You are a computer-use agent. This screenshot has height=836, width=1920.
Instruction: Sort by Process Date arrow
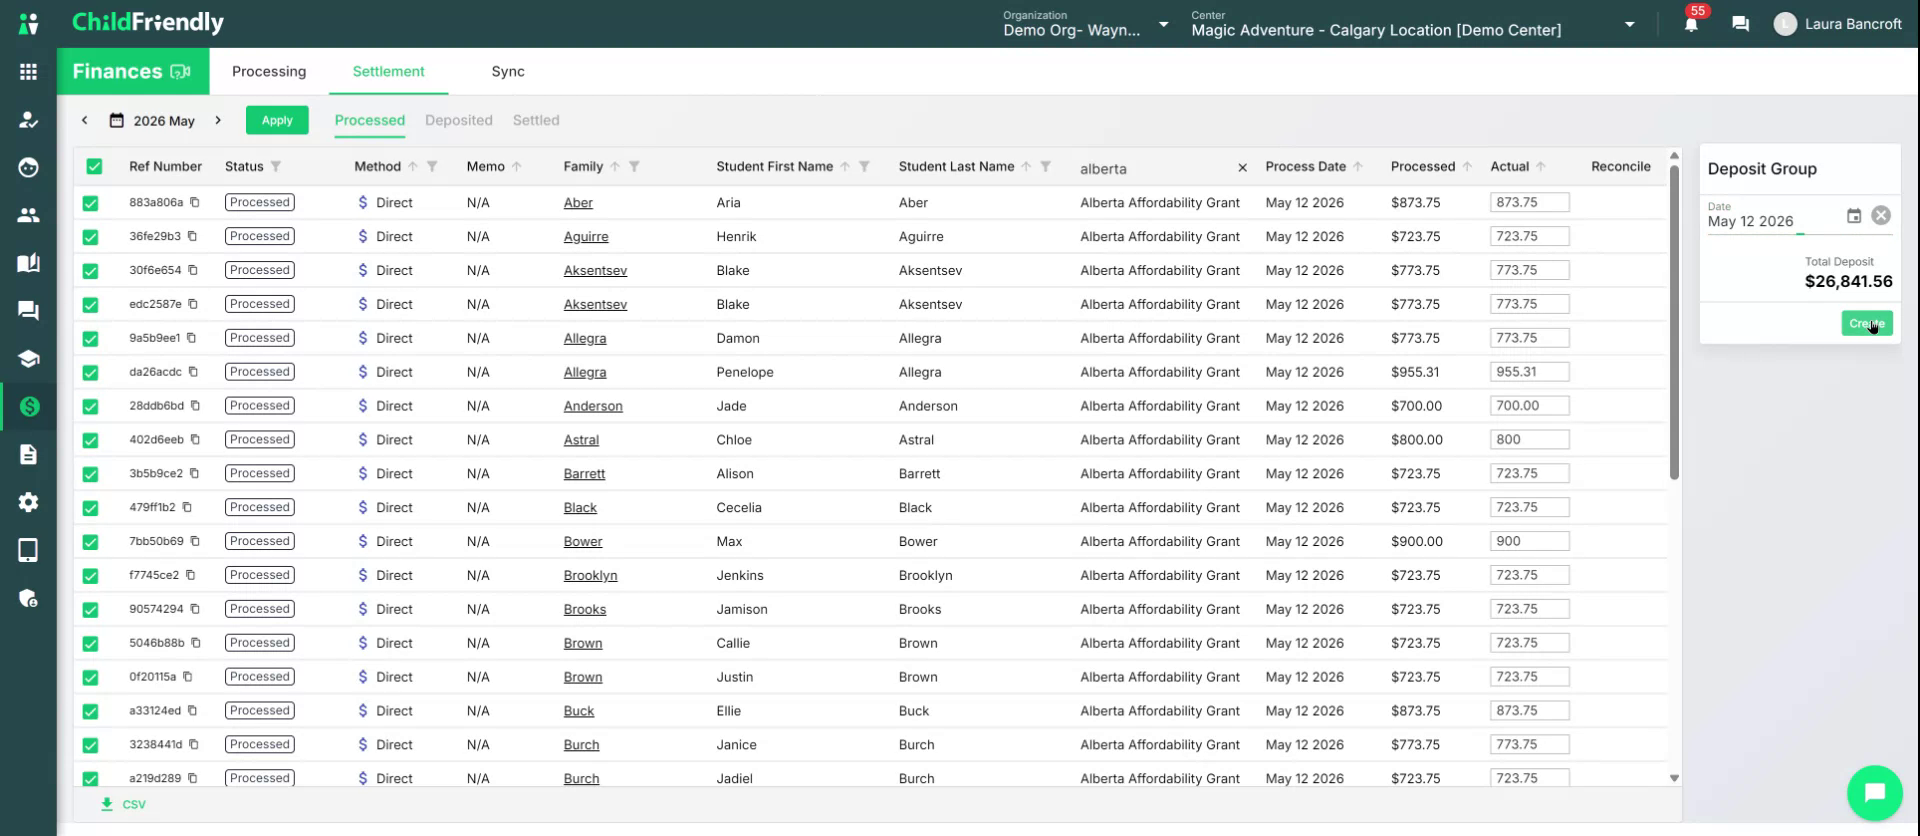coord(1358,167)
